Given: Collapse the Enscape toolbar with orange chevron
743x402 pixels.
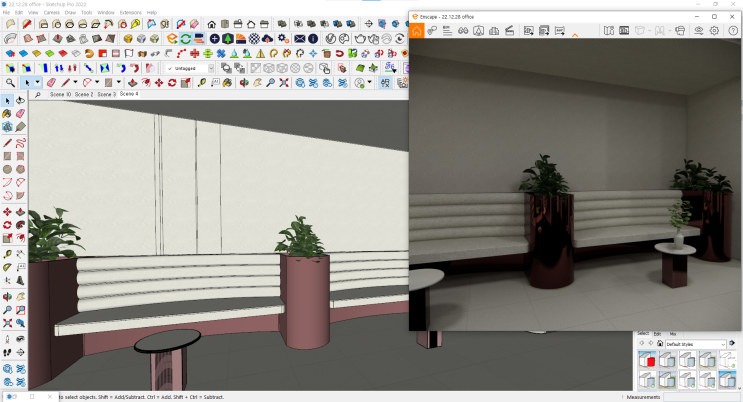Looking at the screenshot, I should [574, 36].
